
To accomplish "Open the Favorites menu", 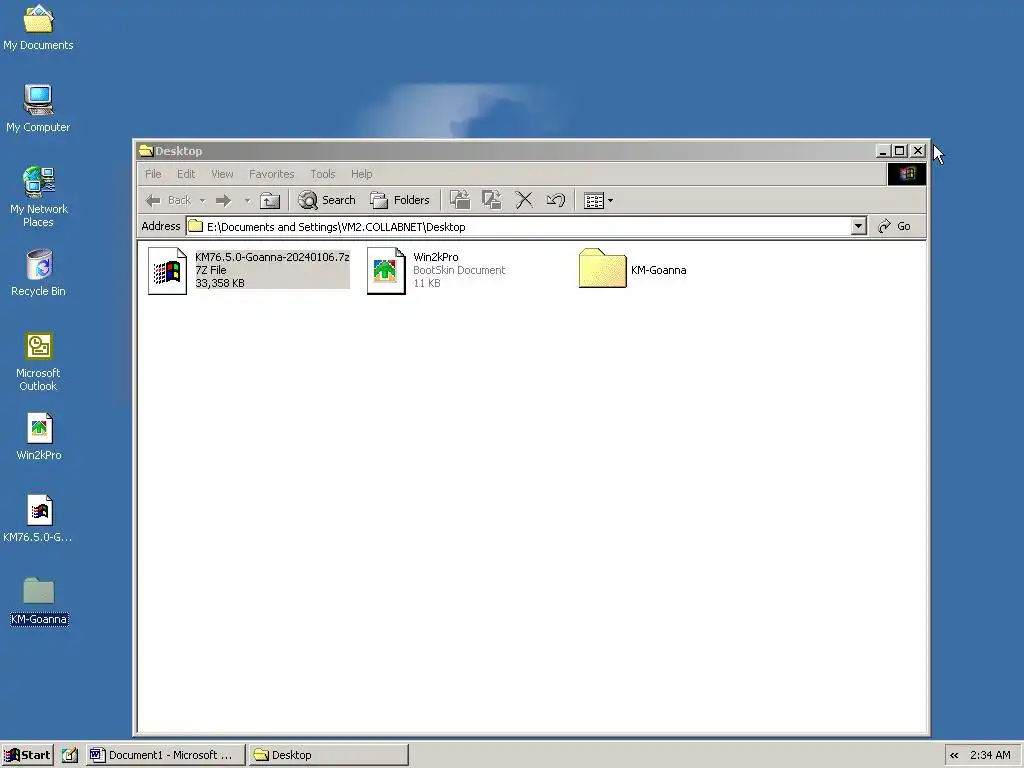I will pos(272,174).
